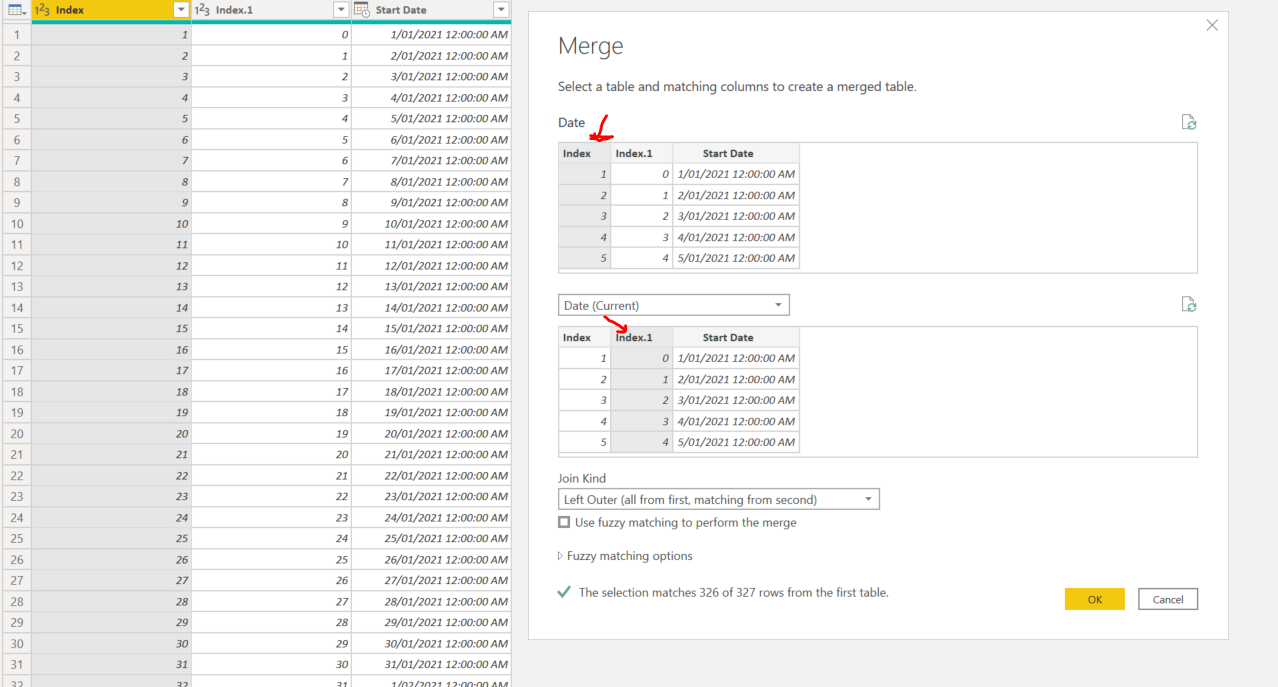Click 5/01/2021 12:00:00 AM in second merge table

pyautogui.click(x=736, y=442)
